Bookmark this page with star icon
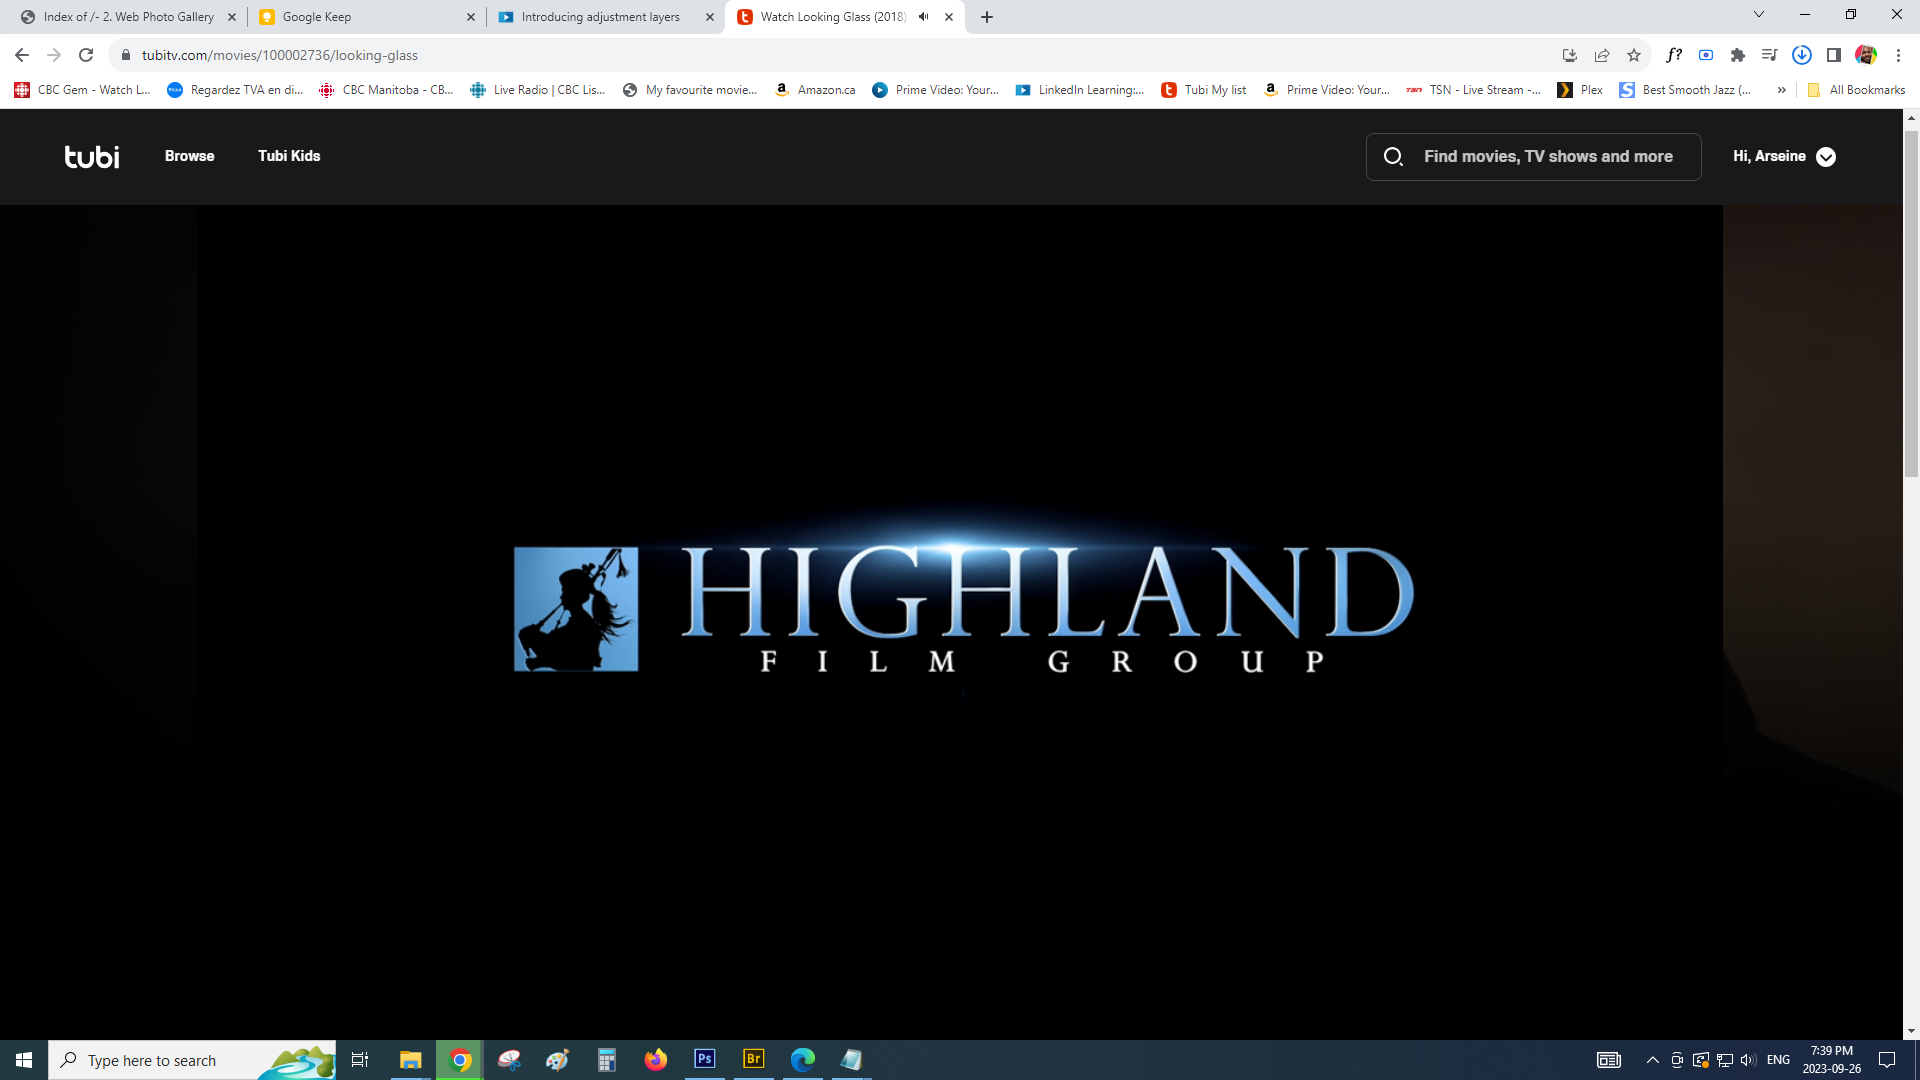This screenshot has height=1080, width=1920. pos(1634,55)
